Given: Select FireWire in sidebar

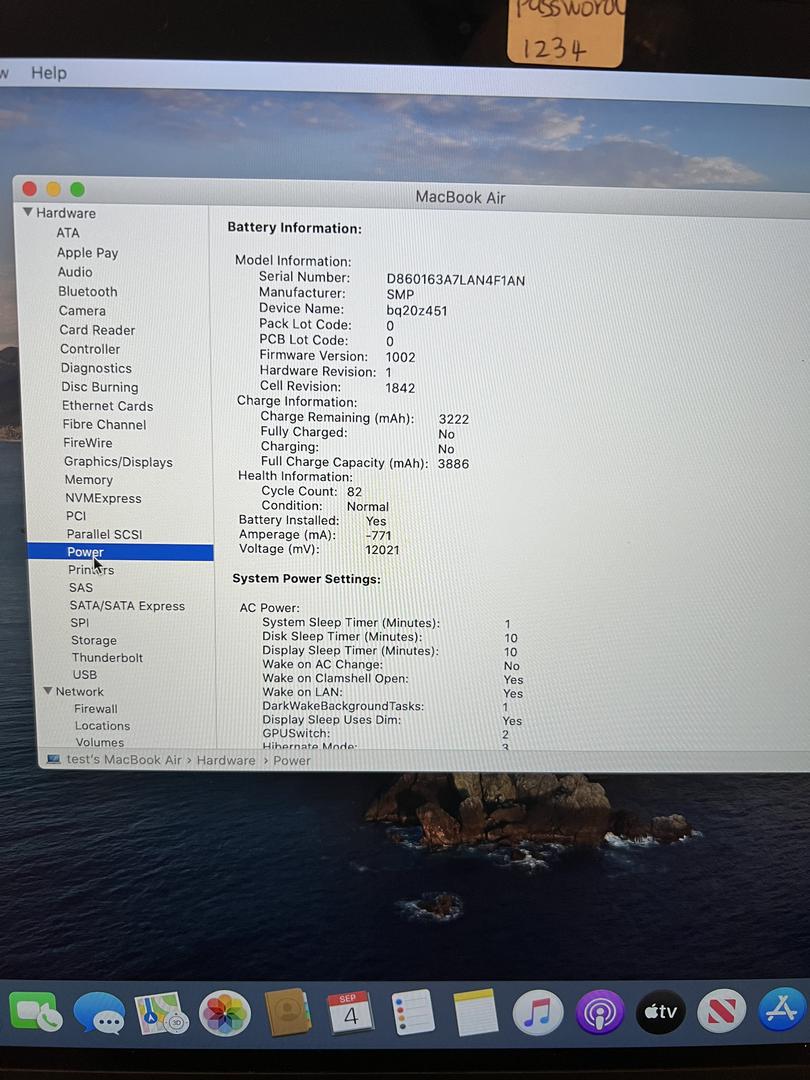Looking at the screenshot, I should coord(87,443).
